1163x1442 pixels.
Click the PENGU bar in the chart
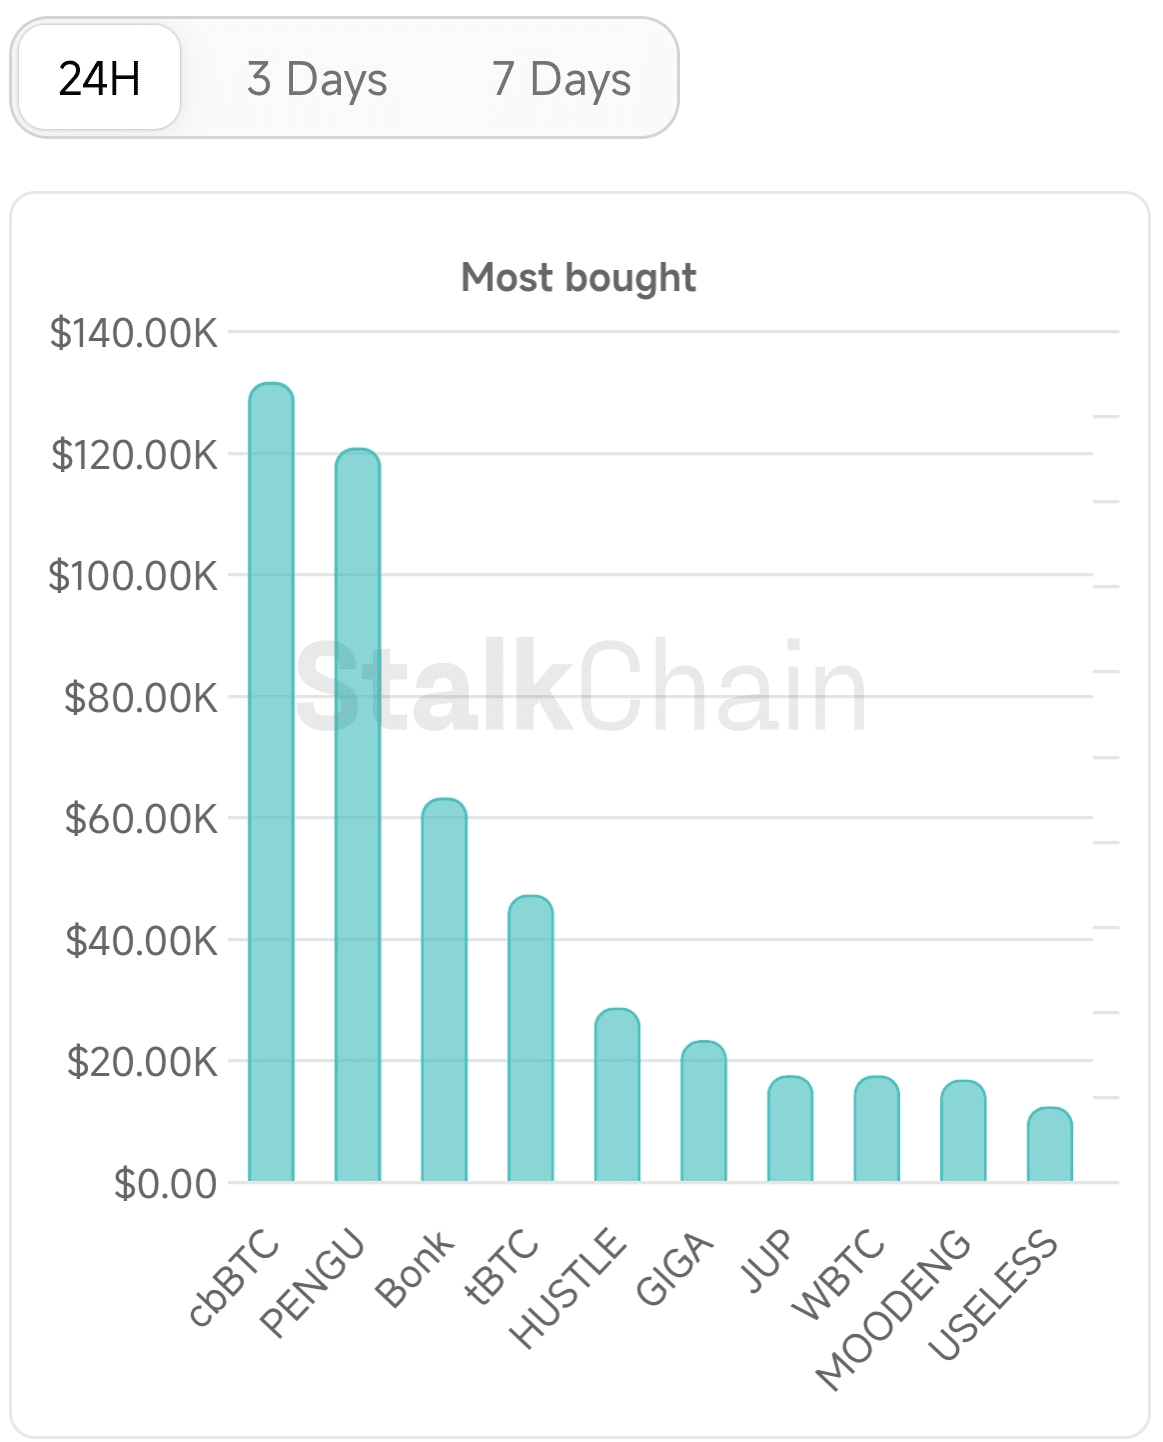358,815
